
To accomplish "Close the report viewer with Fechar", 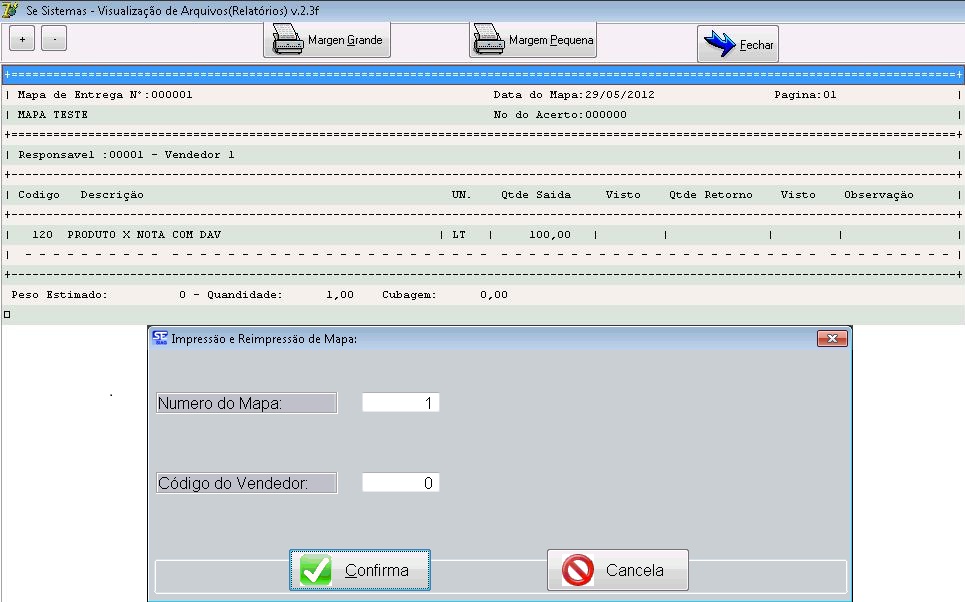I will [x=737, y=45].
